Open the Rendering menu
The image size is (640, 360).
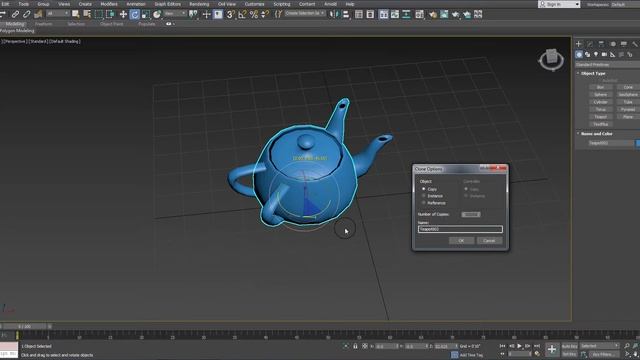tap(199, 4)
